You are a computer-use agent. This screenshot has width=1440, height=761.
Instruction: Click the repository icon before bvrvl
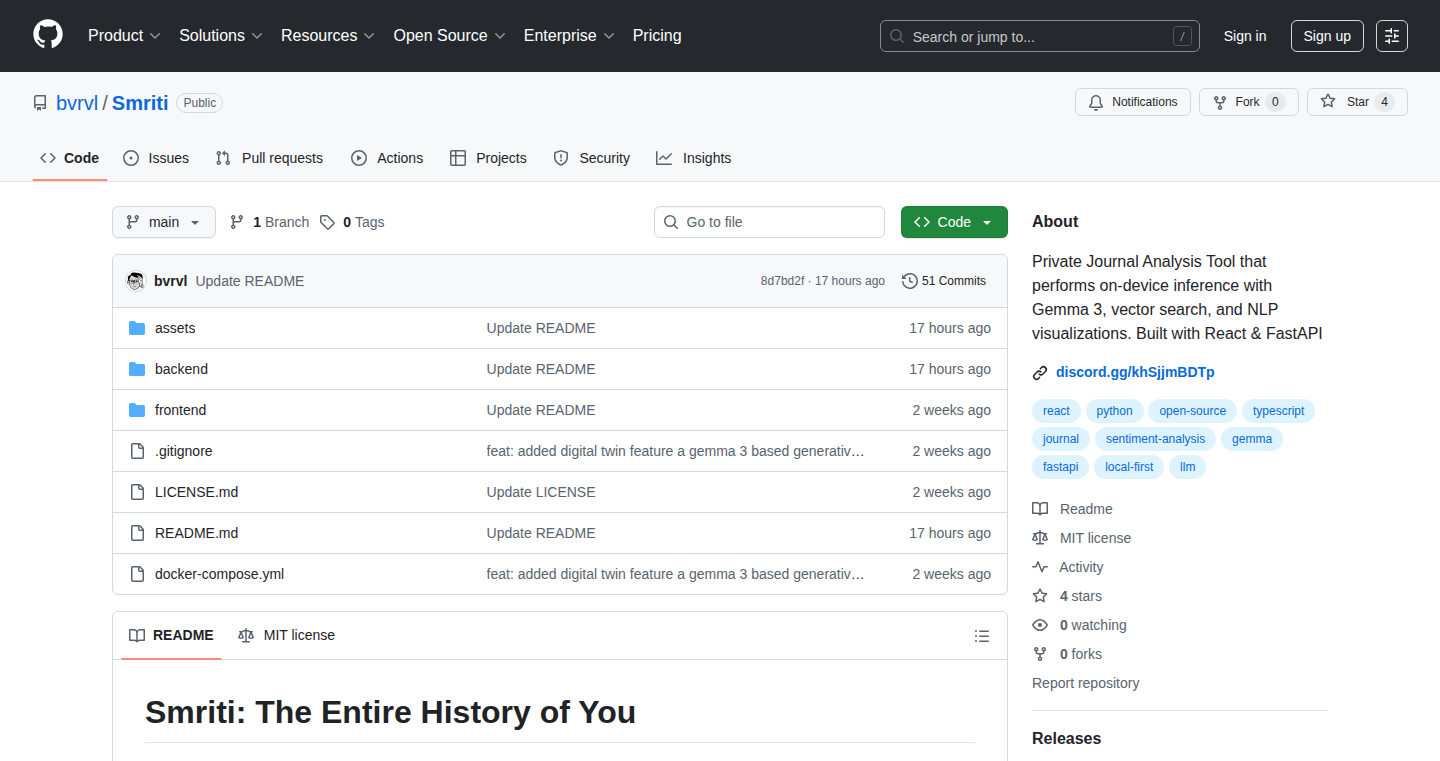(40, 103)
